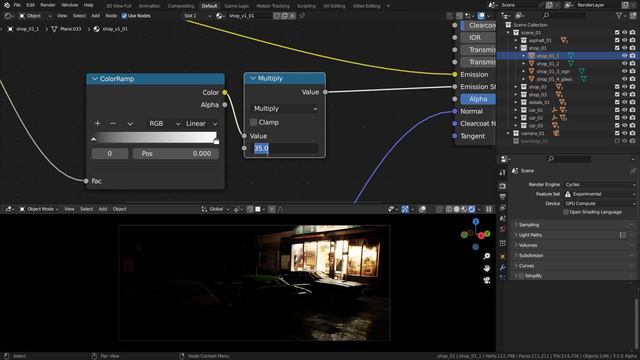The width and height of the screenshot is (640, 360).
Task: Remove a color stop with ColorRamp minus button
Action: click(113, 123)
